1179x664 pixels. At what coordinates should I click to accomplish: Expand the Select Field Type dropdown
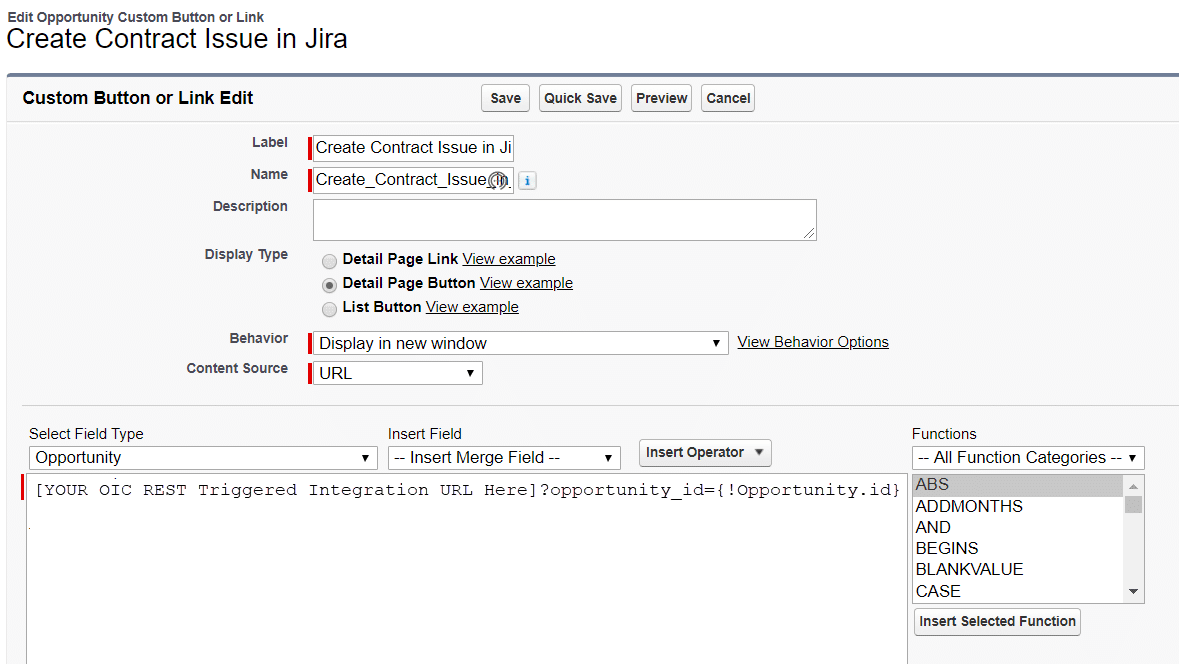pyautogui.click(x=203, y=457)
